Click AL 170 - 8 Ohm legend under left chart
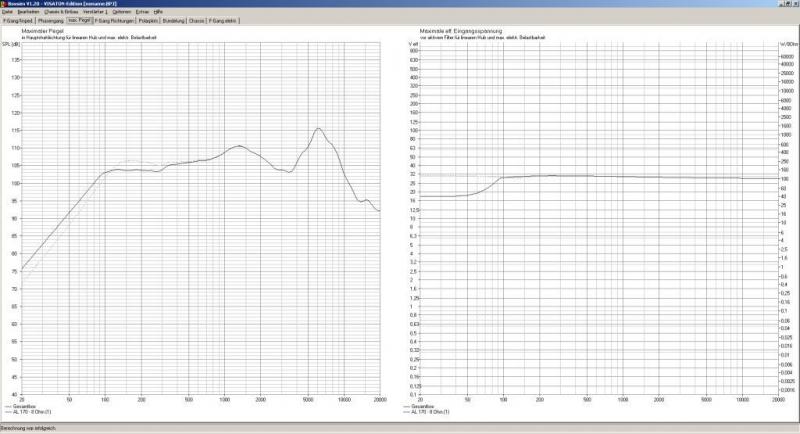 click(28, 412)
